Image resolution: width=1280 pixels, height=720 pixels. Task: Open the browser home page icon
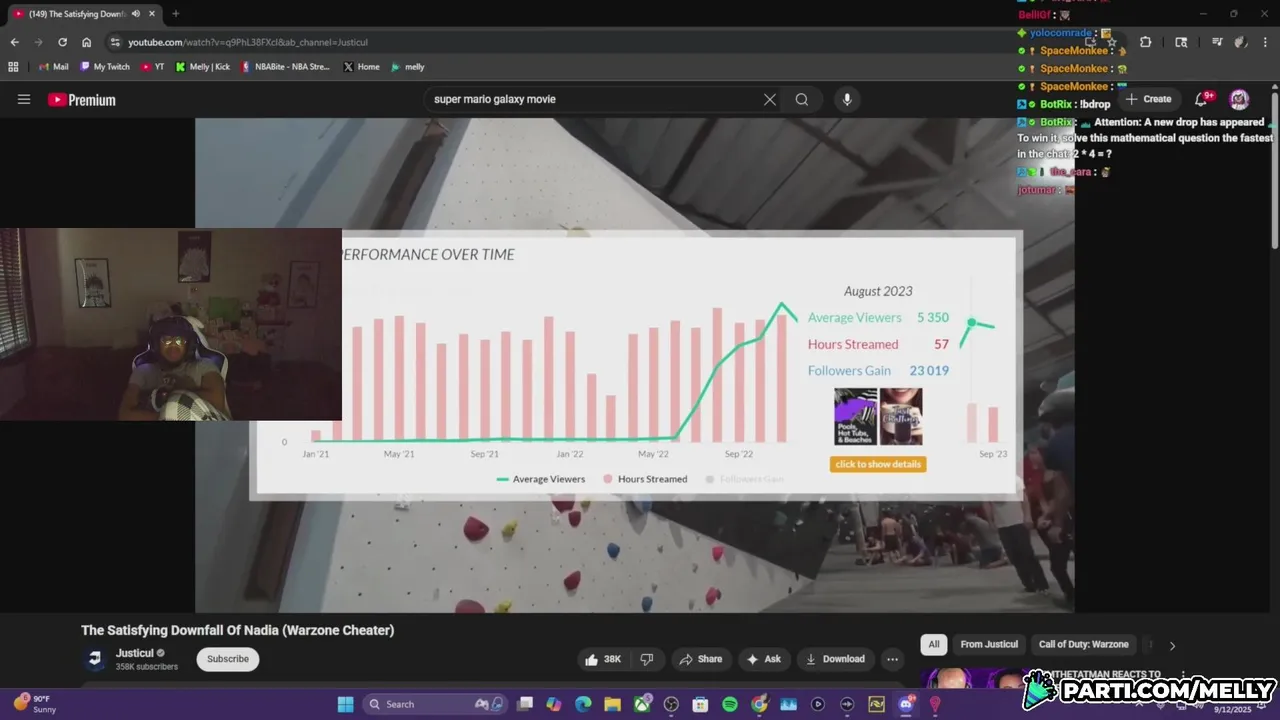(x=87, y=42)
